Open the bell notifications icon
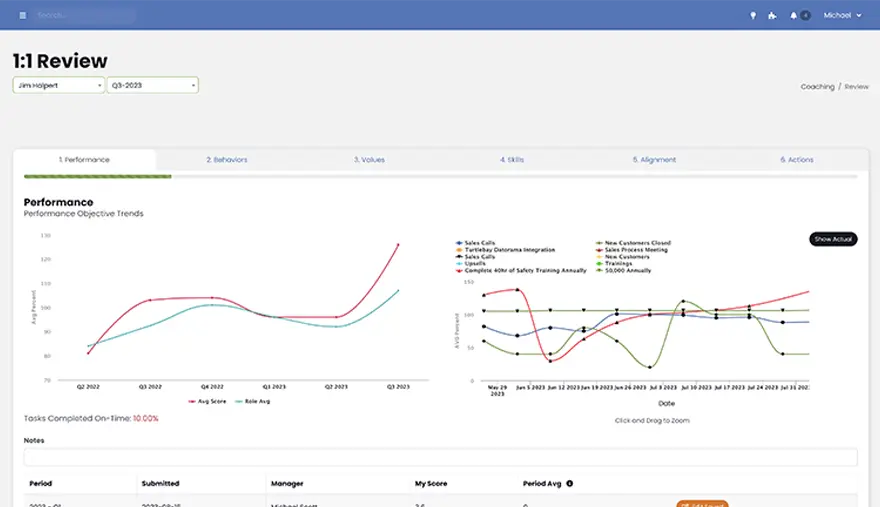Viewport: 880px width, 507px height. pos(794,16)
